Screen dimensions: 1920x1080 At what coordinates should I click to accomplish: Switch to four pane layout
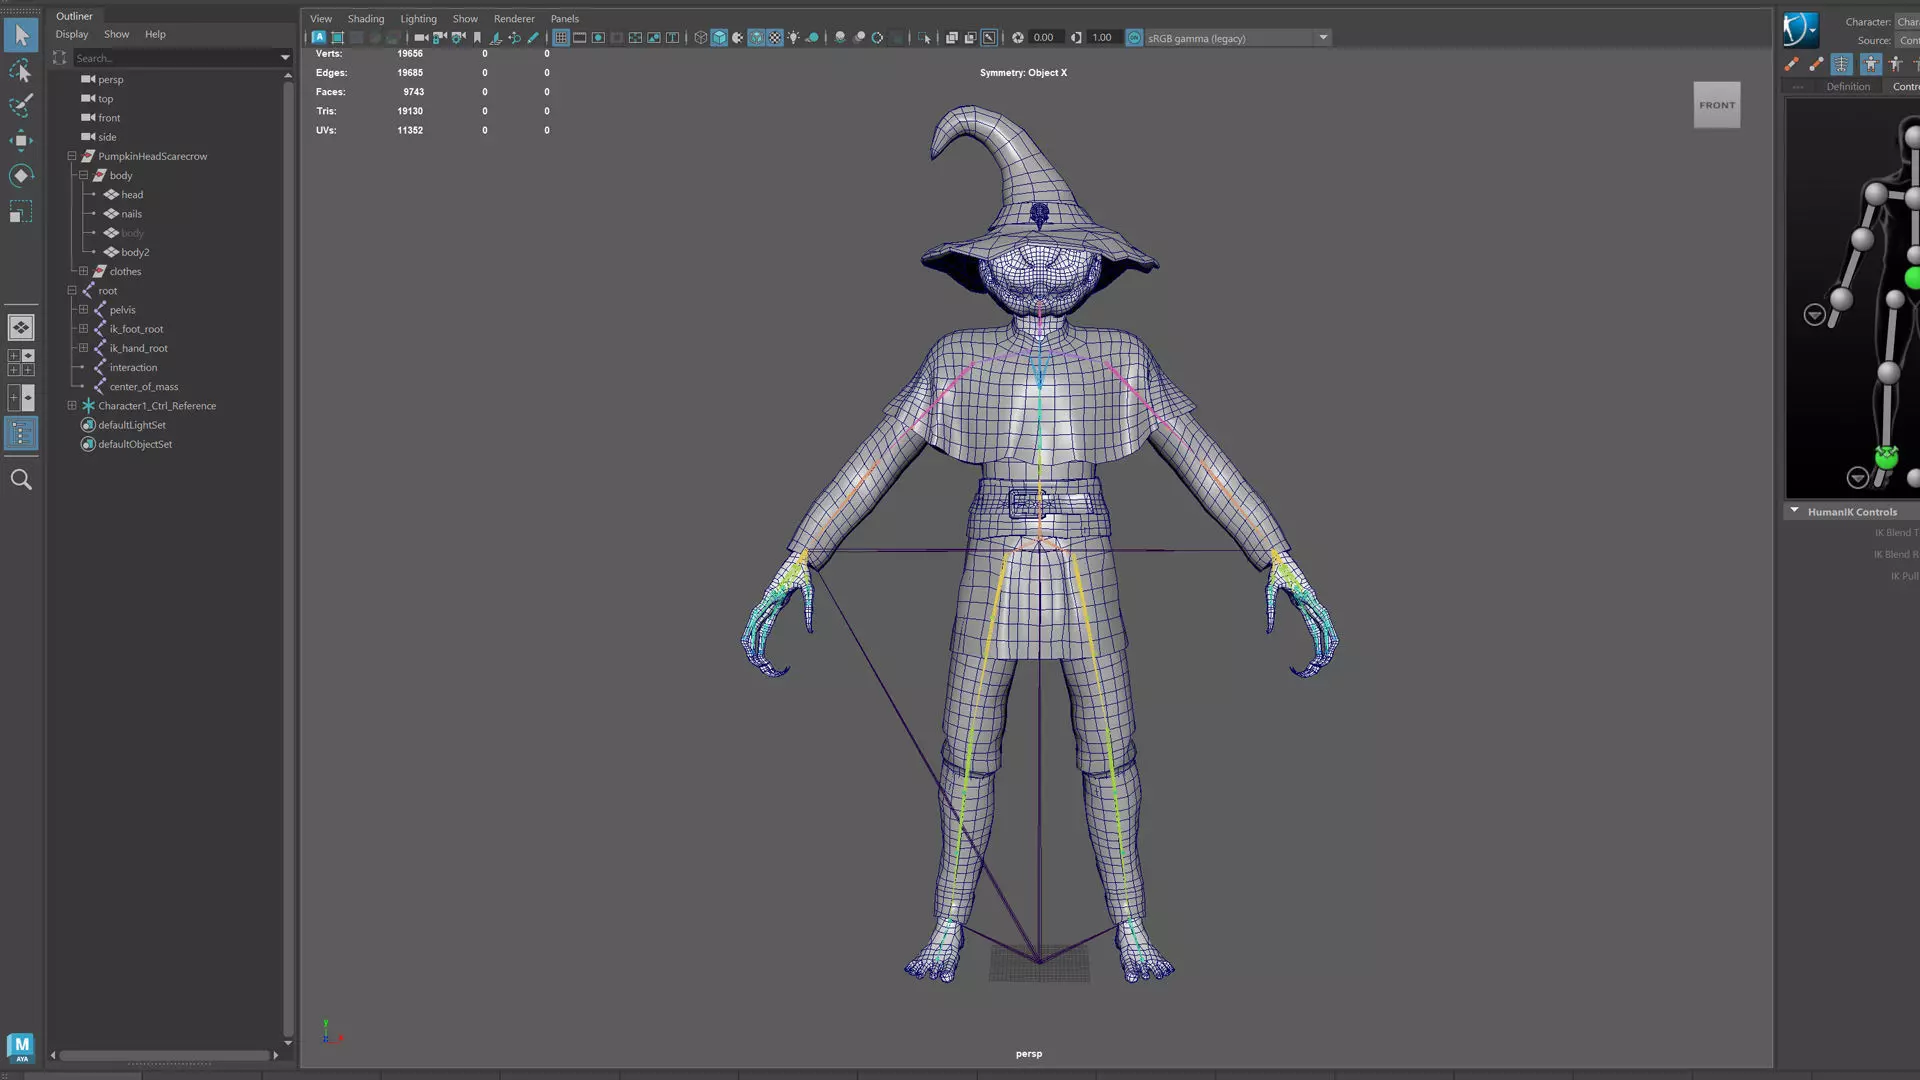21,362
